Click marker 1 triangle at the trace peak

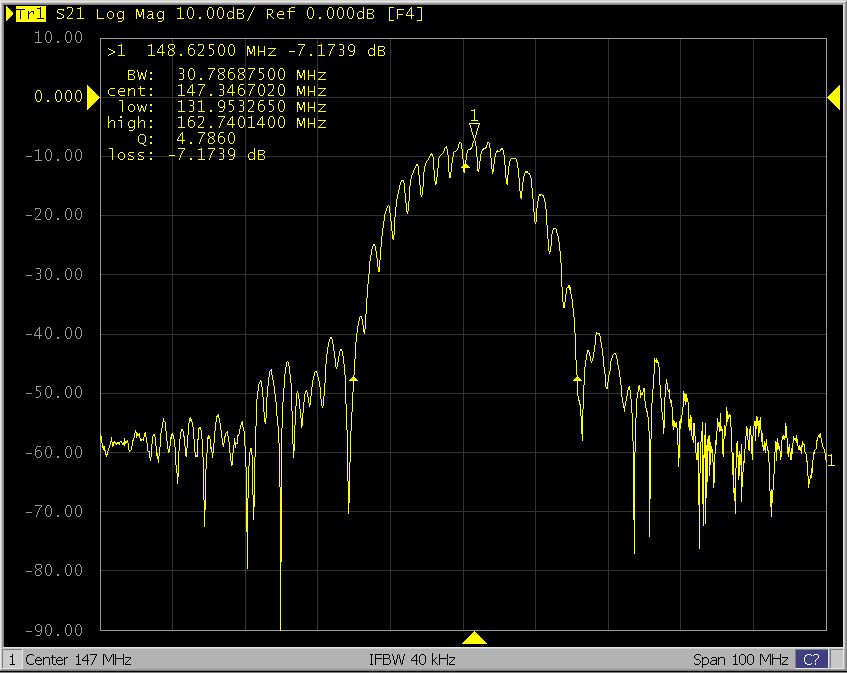(x=475, y=131)
